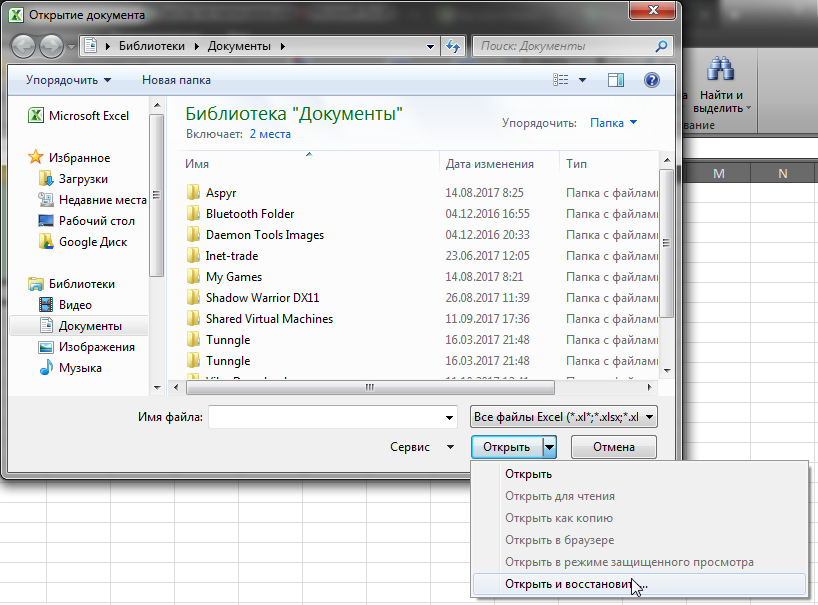The image size is (818, 605).
Task: Click the Новая папка button
Action: coord(176,80)
